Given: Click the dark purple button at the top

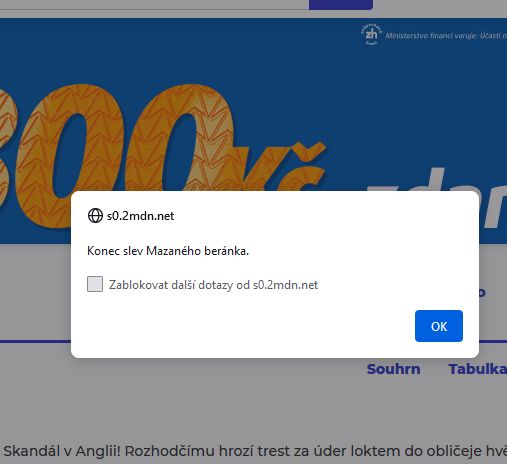Looking at the screenshot, I should coord(341,5).
